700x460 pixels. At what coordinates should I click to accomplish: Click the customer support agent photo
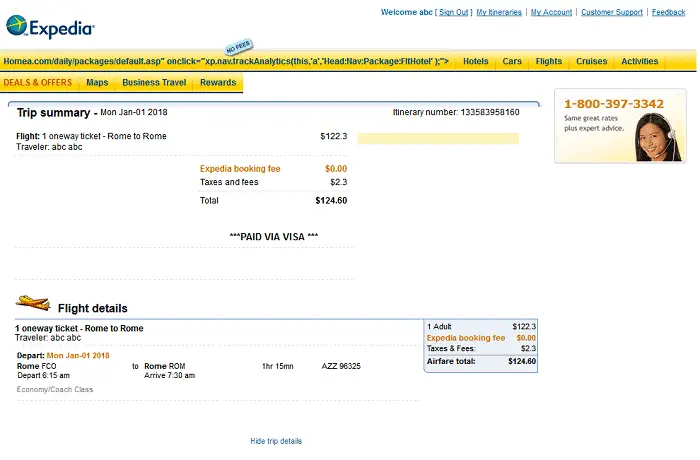658,138
